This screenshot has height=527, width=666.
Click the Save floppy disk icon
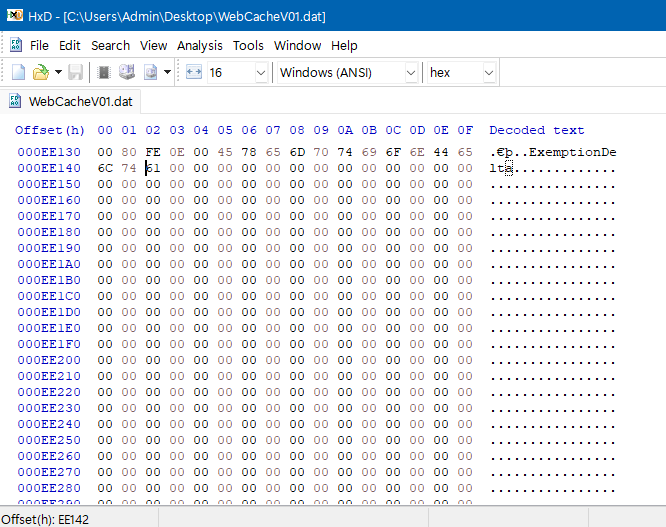pyautogui.click(x=76, y=72)
